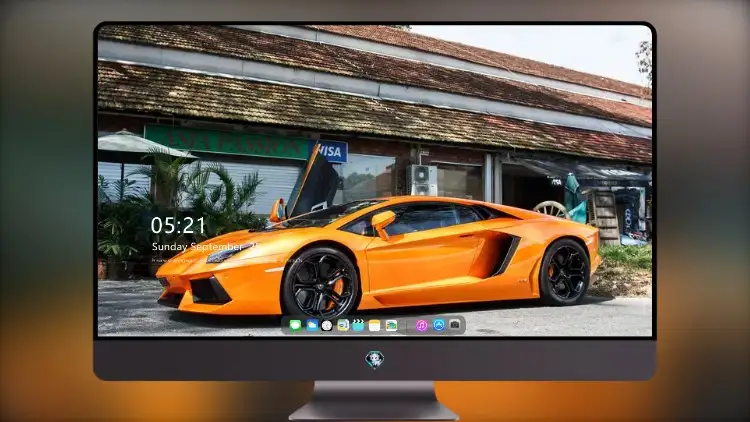Open the blue App Store icon
The height and width of the screenshot is (422, 750).
tap(439, 325)
